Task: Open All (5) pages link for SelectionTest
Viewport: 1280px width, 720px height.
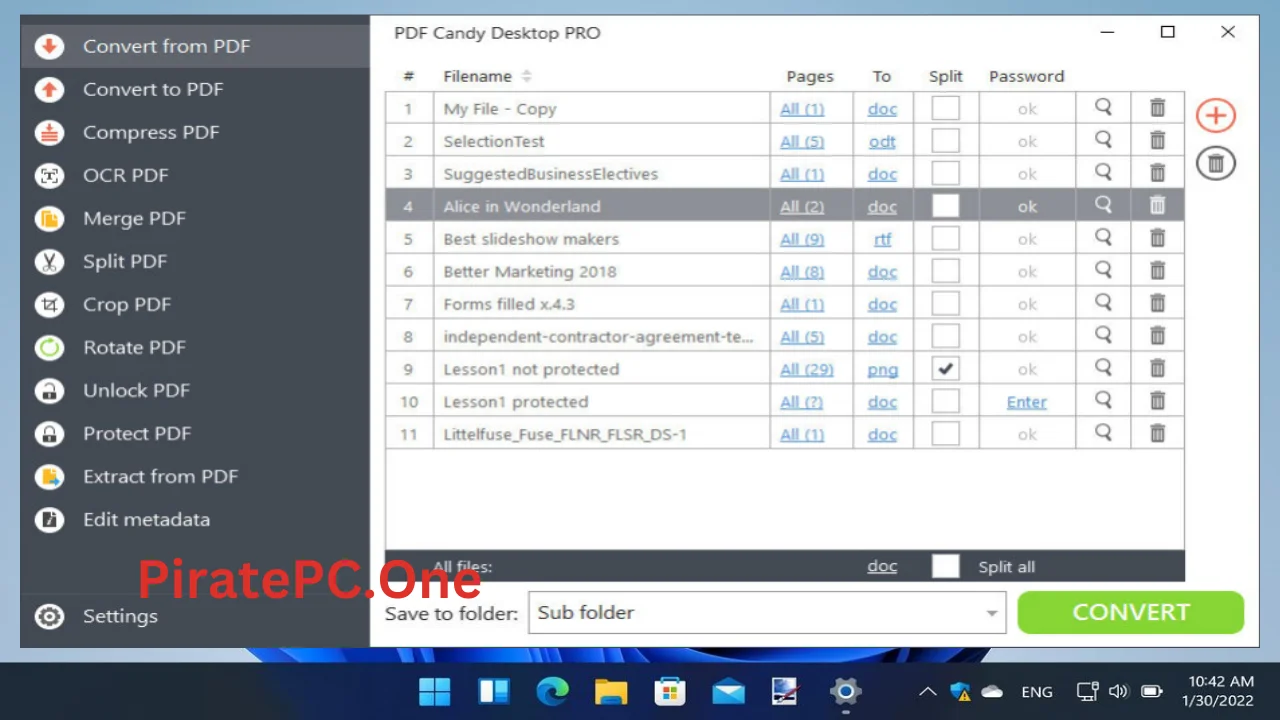Action: (x=802, y=141)
